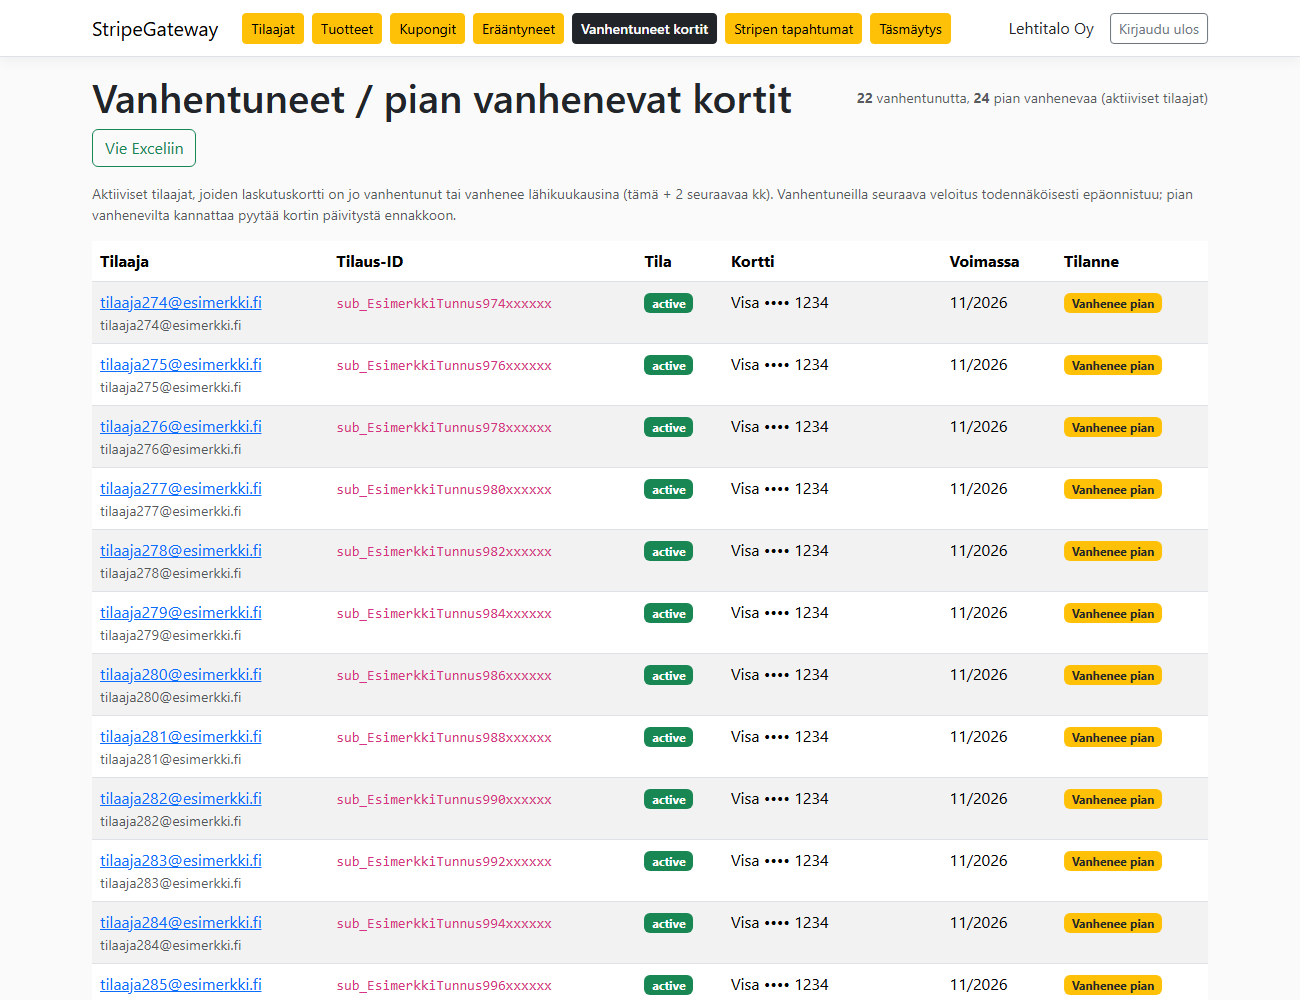Select subscription ID sub_EsimerkkiTunnus992xxxxxx
The width and height of the screenshot is (1300, 1000).
pos(444,862)
